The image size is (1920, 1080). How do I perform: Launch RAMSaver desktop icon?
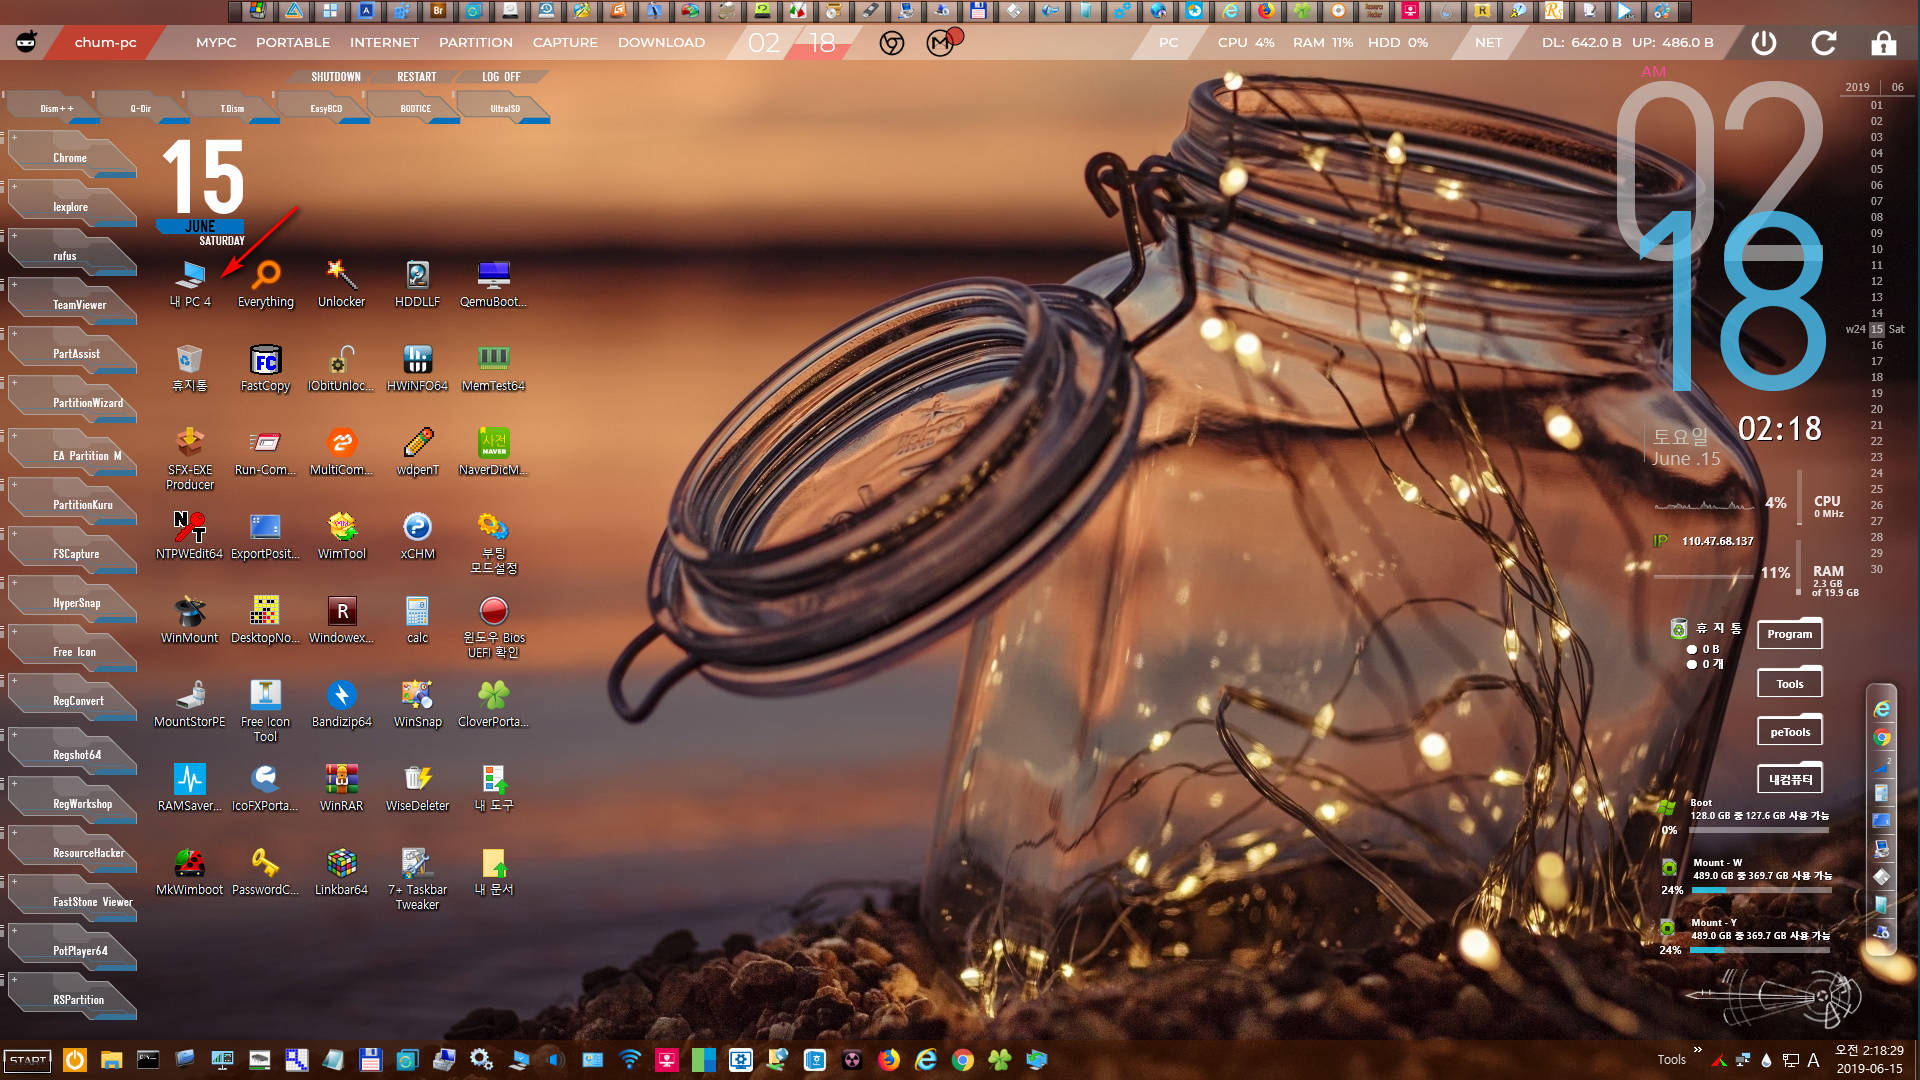click(x=189, y=787)
